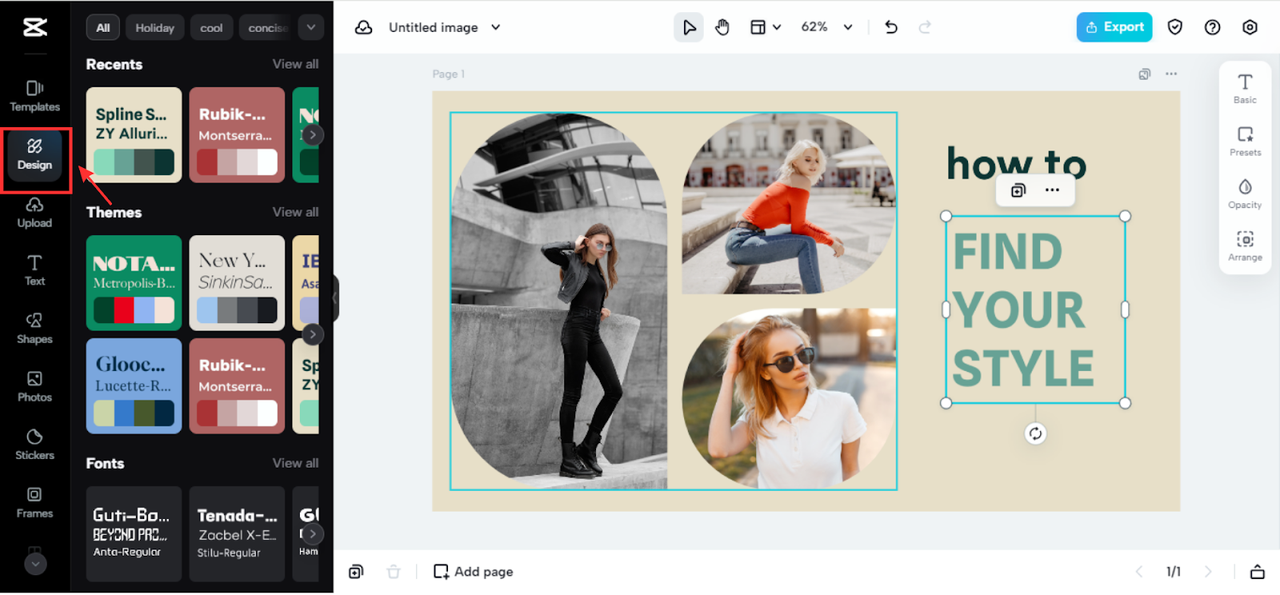Select the pointer selection tool
Viewport: 1280px width, 595px height.
[x=689, y=27]
